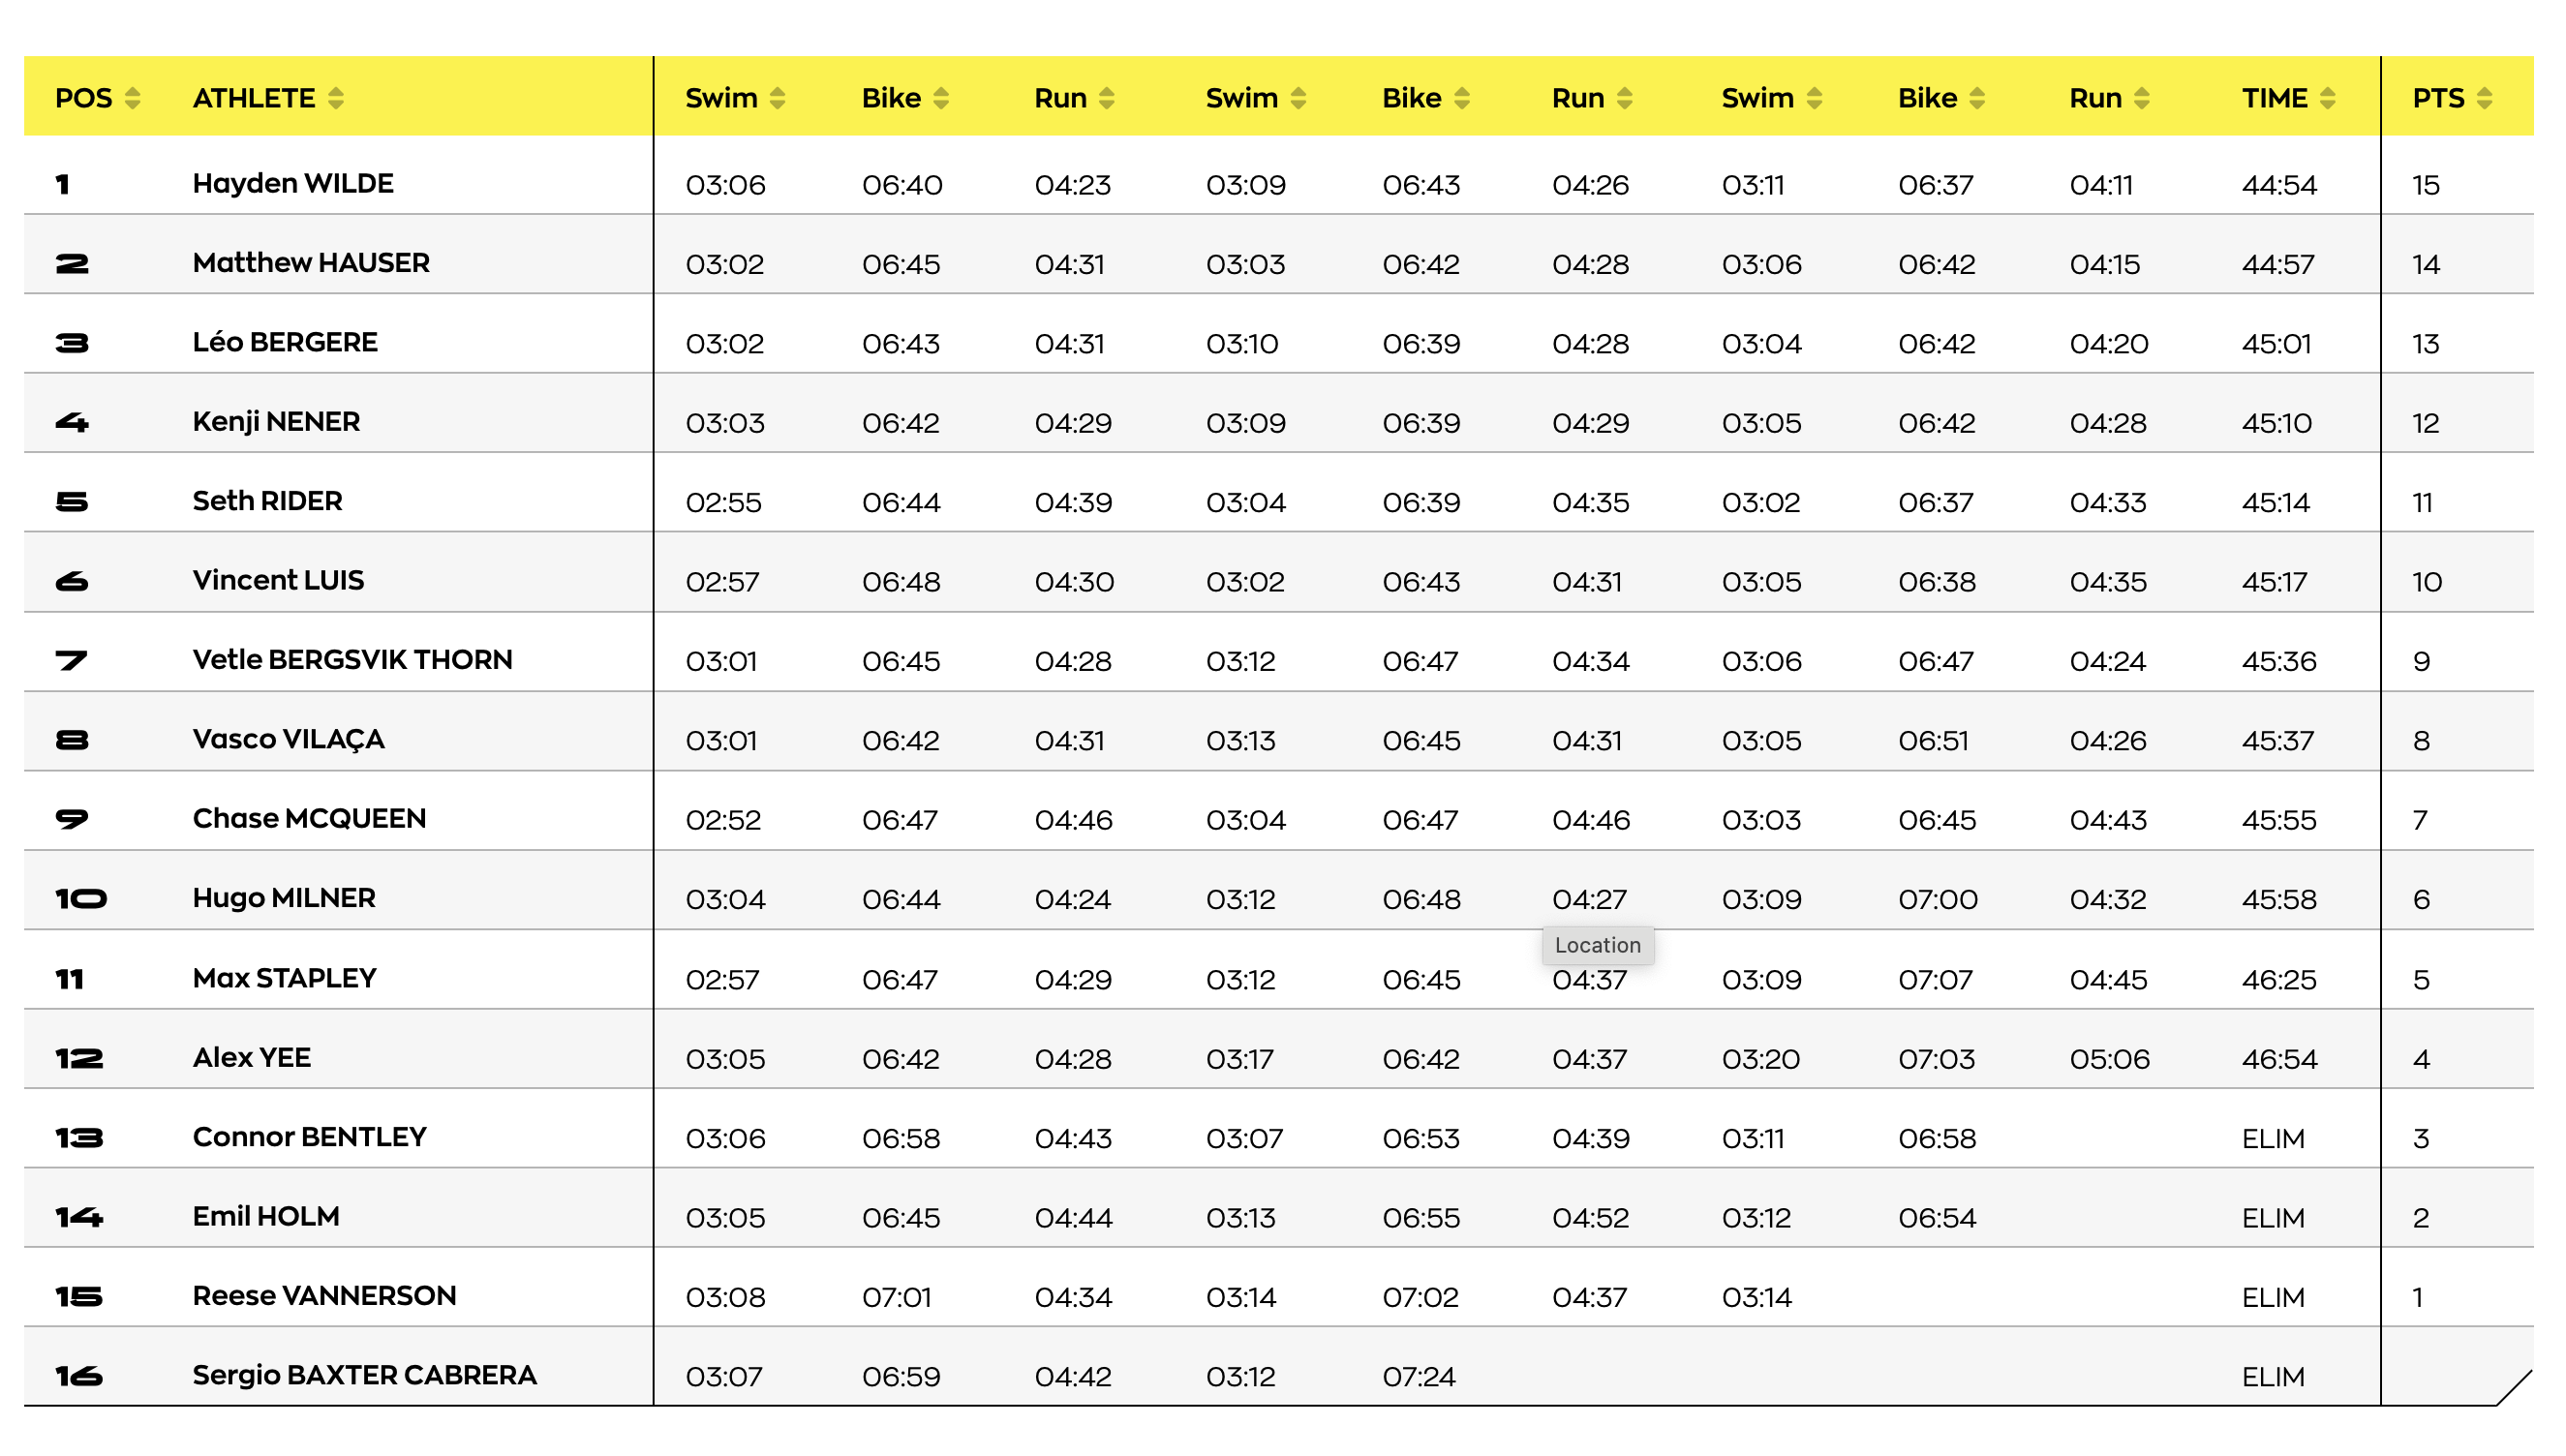Click sort arrows on first Bike column
Image resolution: width=2566 pixels, height=1456 pixels.
click(941, 98)
